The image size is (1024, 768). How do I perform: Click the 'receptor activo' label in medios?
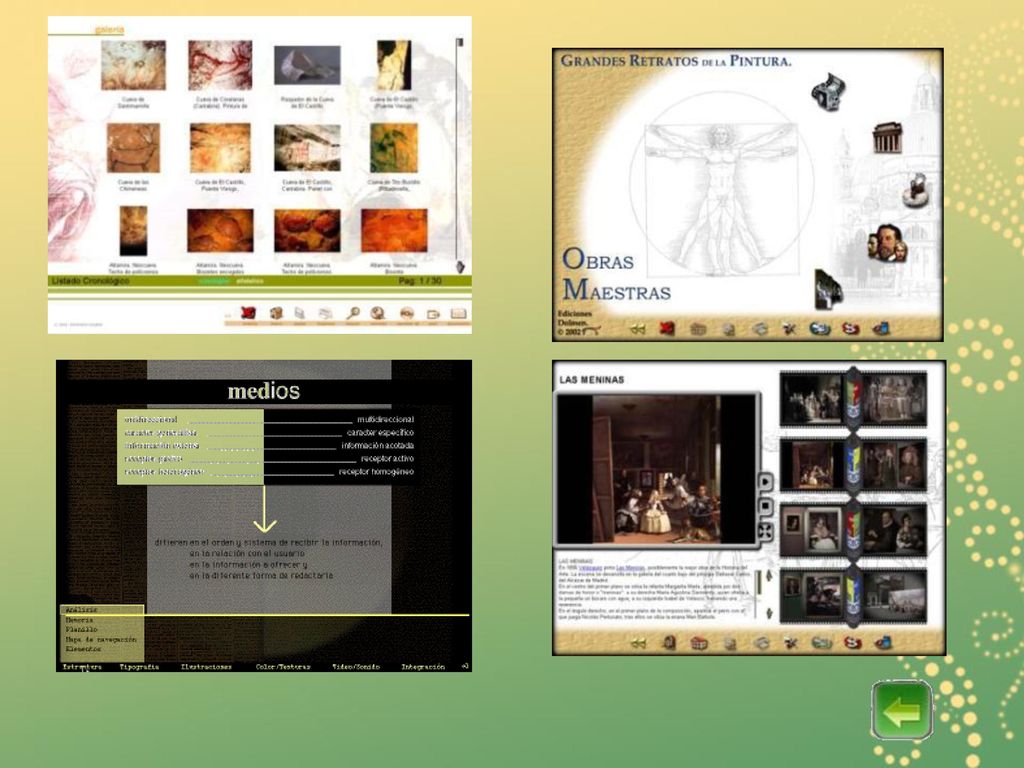(x=387, y=458)
